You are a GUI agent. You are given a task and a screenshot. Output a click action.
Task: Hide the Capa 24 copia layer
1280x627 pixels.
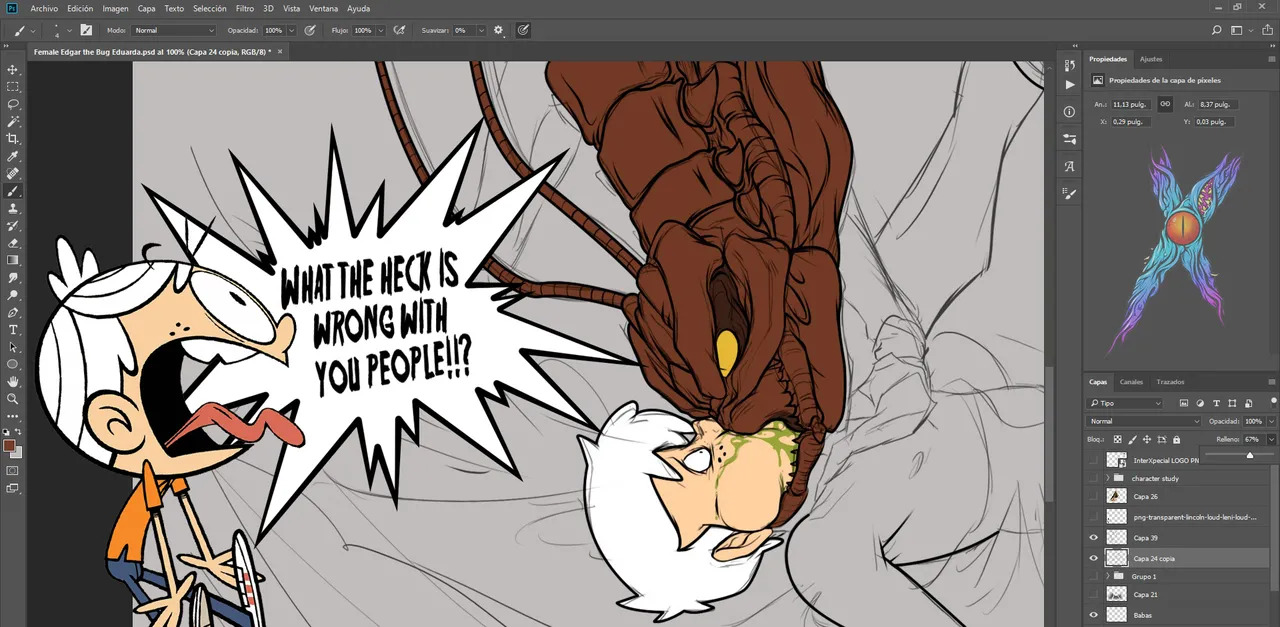click(x=1093, y=558)
